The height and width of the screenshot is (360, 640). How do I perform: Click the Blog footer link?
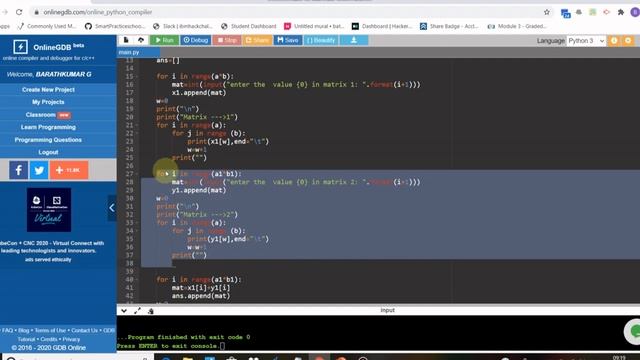point(23,330)
